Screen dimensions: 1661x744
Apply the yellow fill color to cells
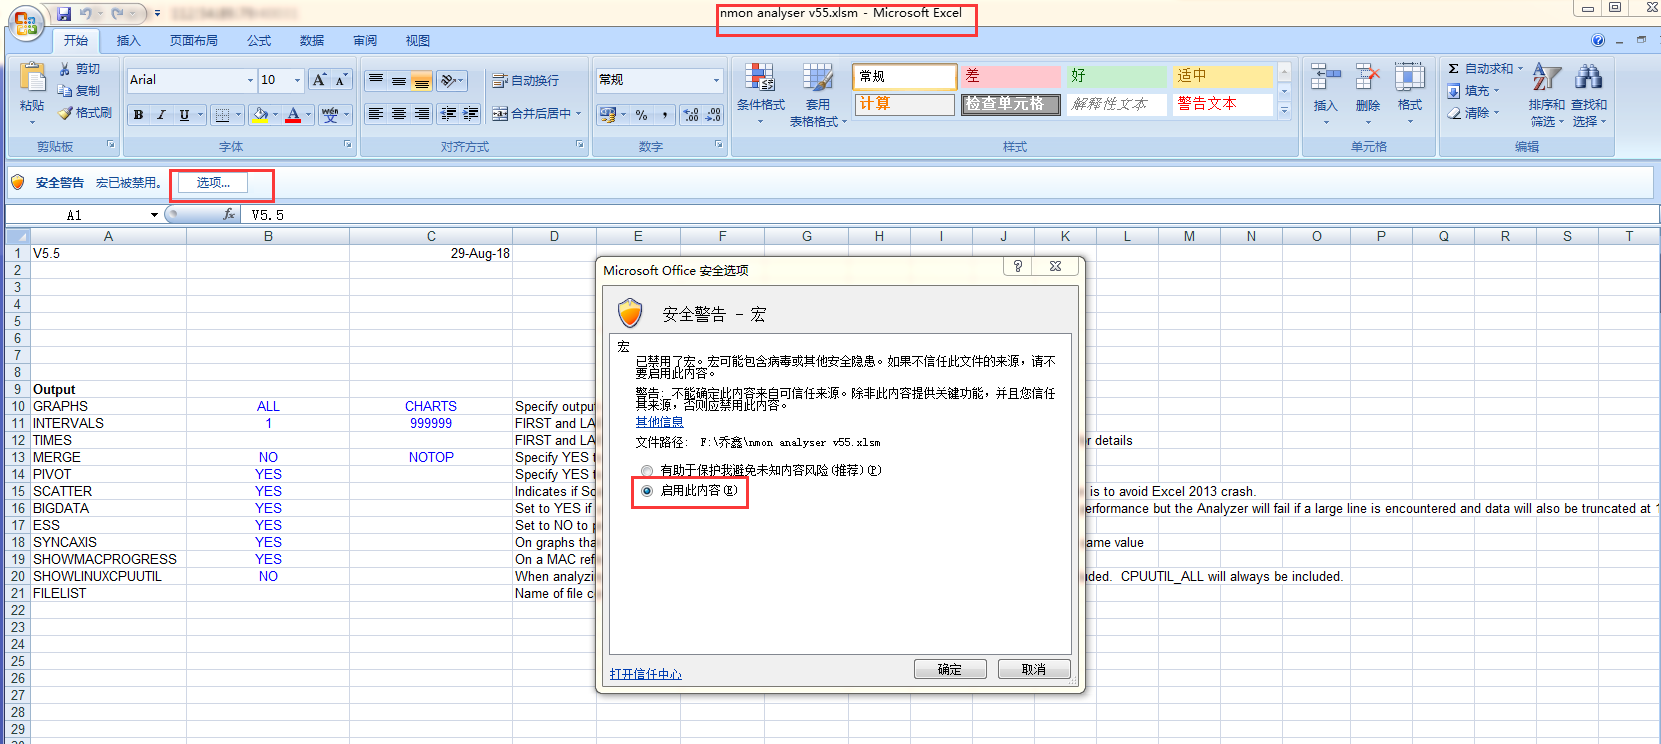260,115
